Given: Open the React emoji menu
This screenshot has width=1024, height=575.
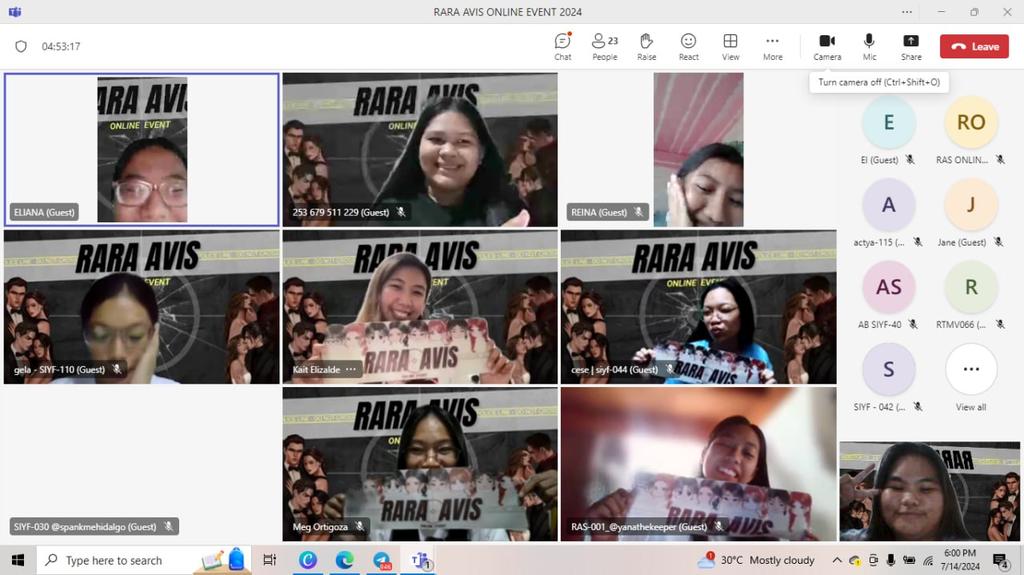Looking at the screenshot, I should [688, 46].
